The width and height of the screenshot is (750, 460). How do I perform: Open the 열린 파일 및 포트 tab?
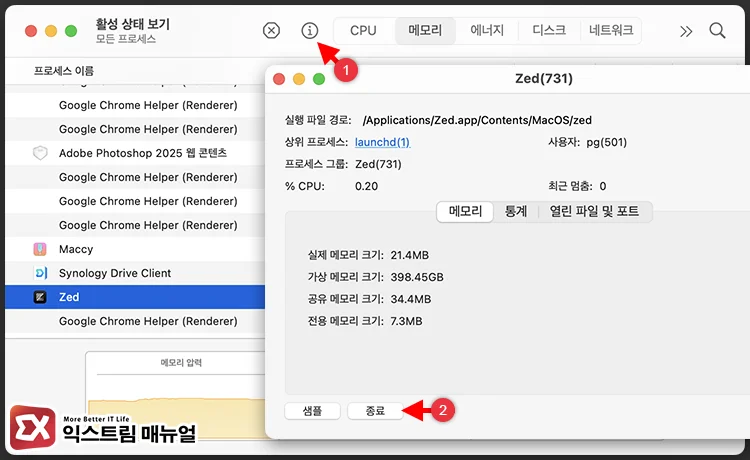coord(594,211)
